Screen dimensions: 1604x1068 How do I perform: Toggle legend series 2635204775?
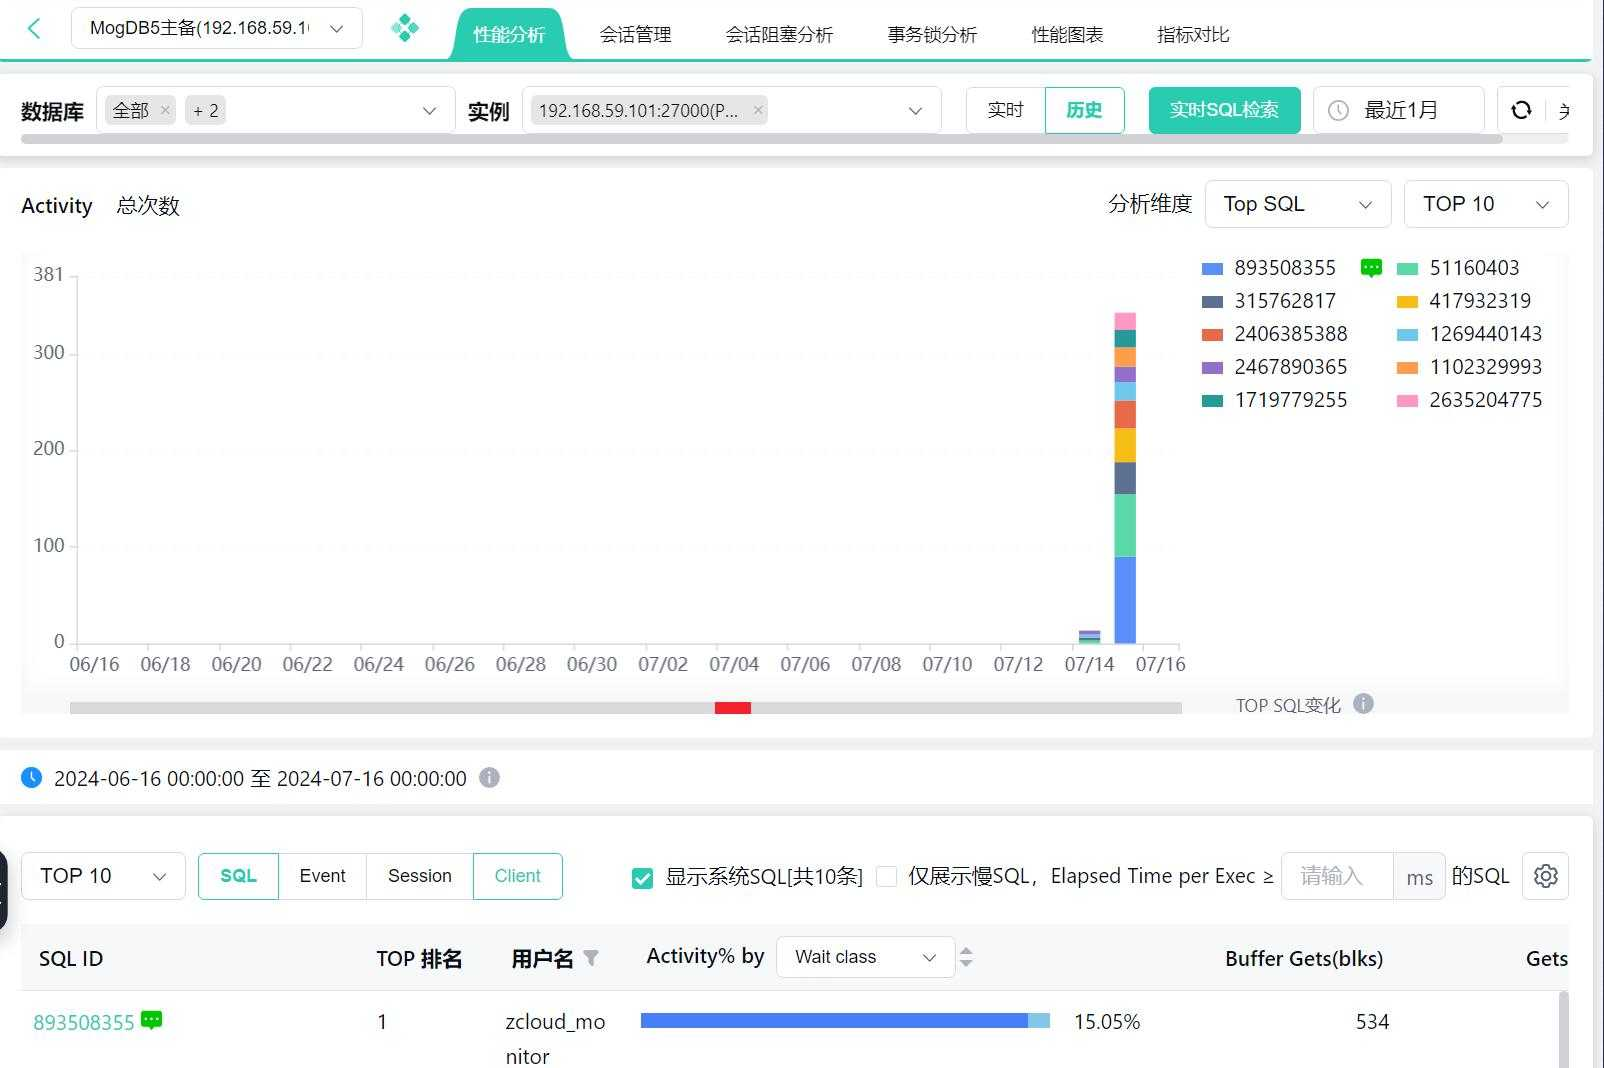[x=1470, y=400]
